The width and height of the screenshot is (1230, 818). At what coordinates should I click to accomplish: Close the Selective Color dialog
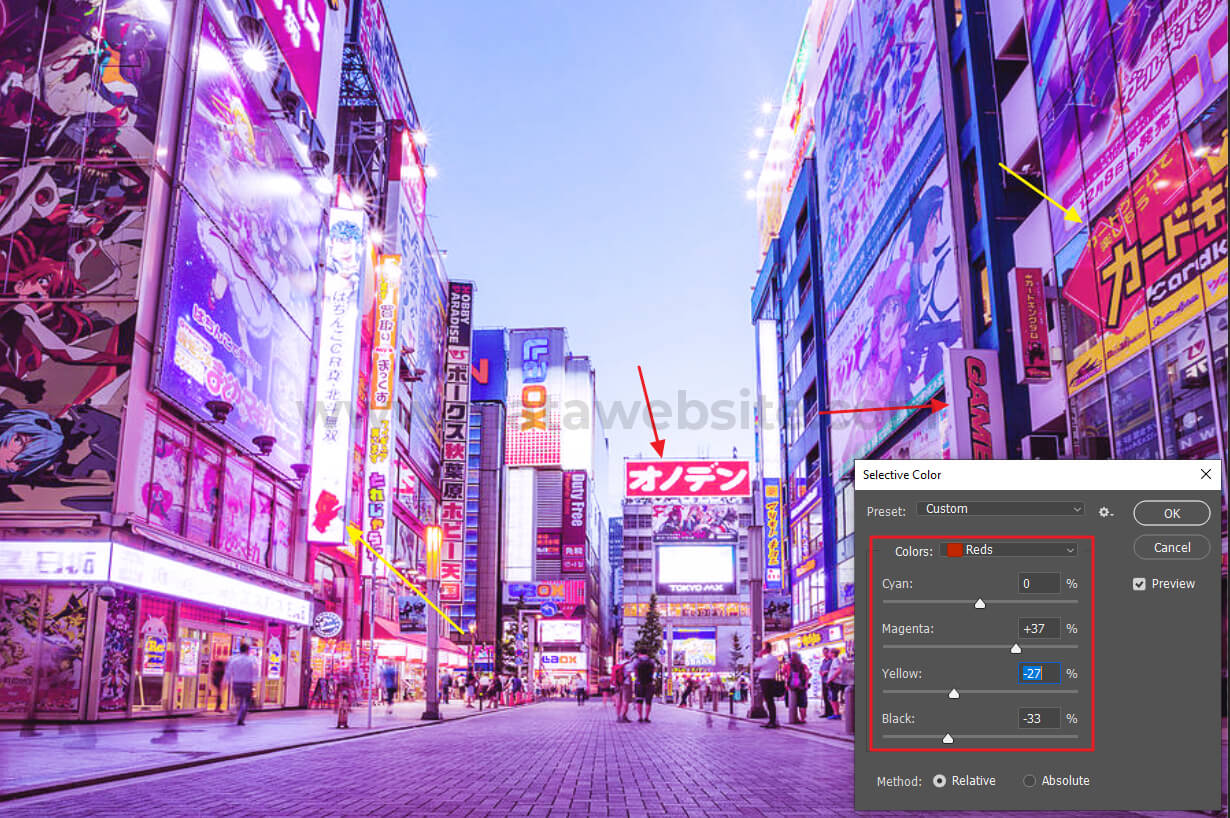pos(1205,474)
